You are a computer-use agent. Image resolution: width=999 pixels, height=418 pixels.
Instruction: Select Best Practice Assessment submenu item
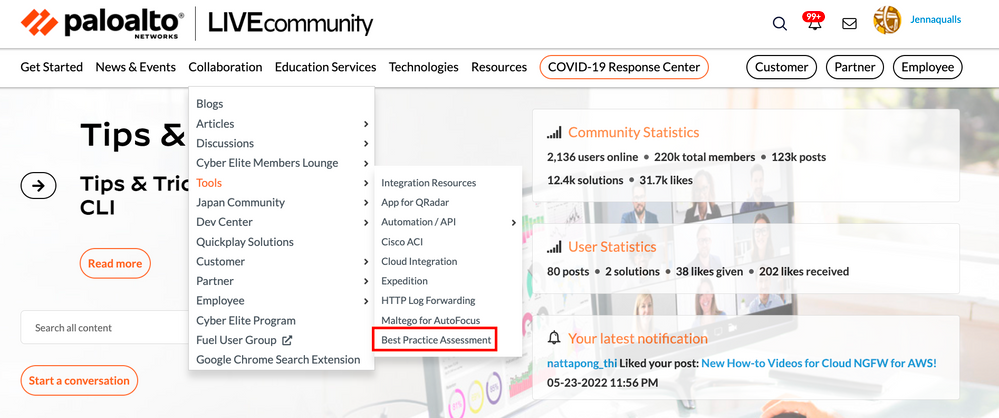(x=436, y=340)
